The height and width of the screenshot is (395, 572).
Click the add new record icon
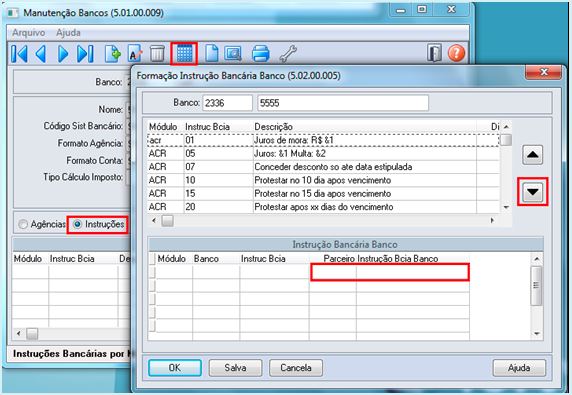[113, 54]
